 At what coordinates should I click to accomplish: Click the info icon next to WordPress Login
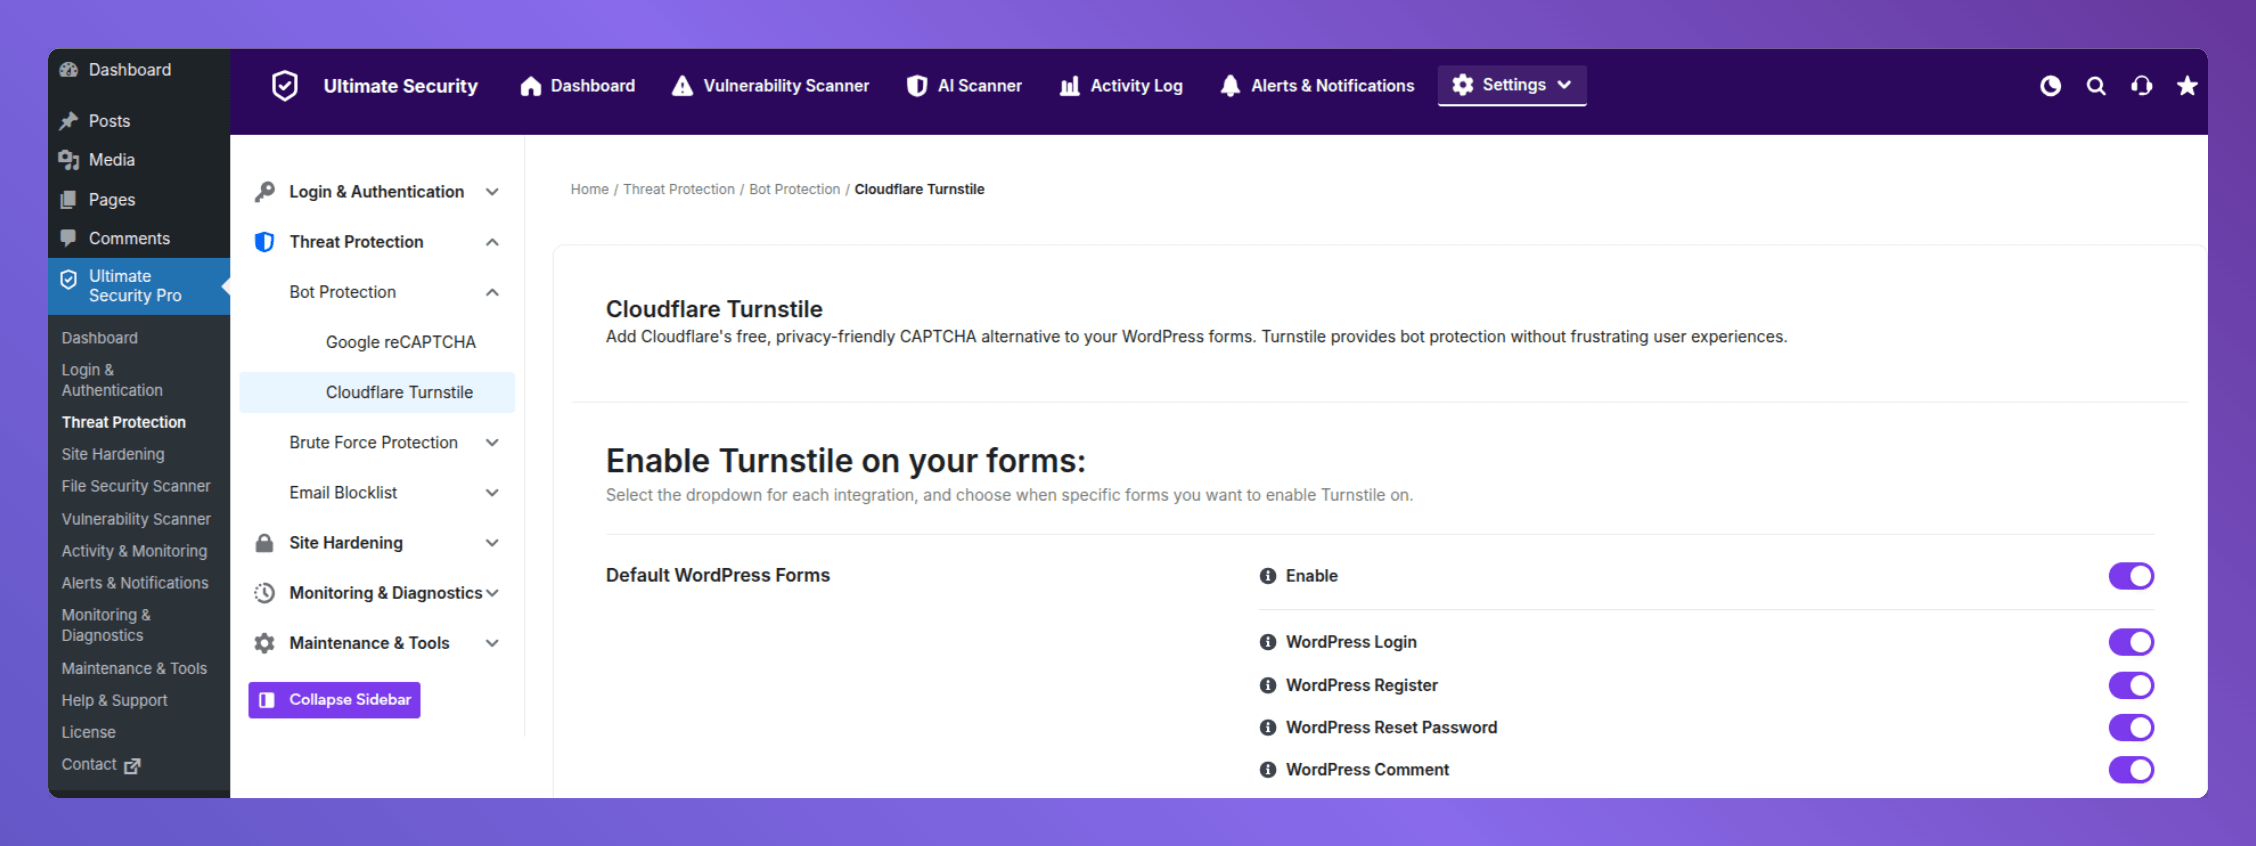point(1268,642)
